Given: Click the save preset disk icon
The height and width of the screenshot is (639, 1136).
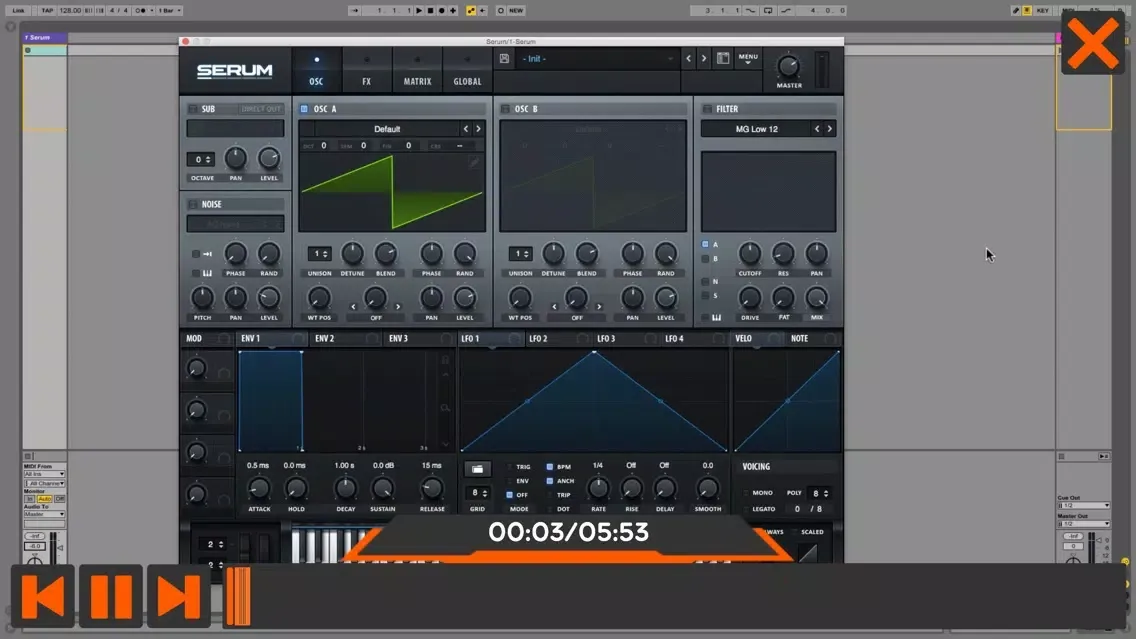Looking at the screenshot, I should click(x=504, y=59).
